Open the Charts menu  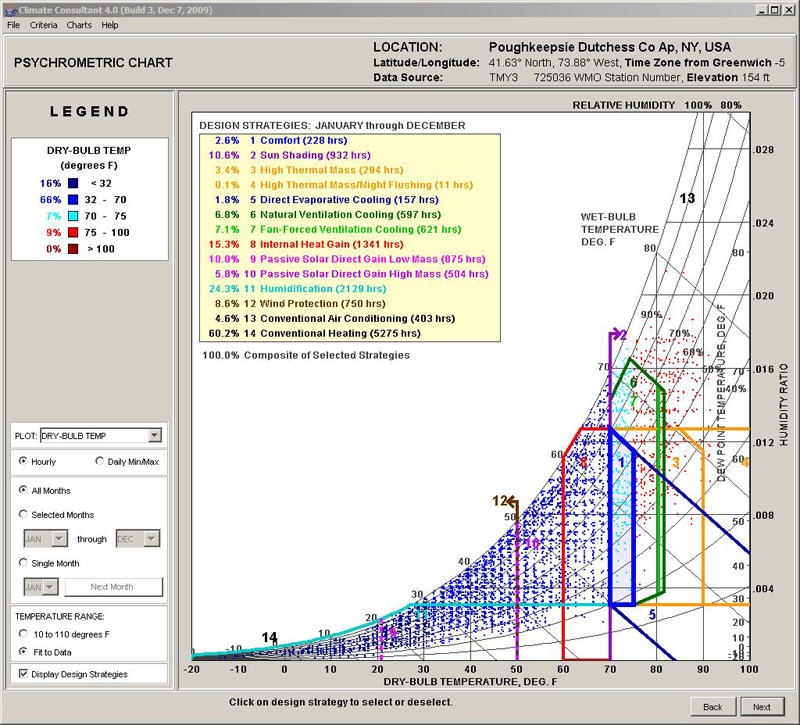pos(79,24)
